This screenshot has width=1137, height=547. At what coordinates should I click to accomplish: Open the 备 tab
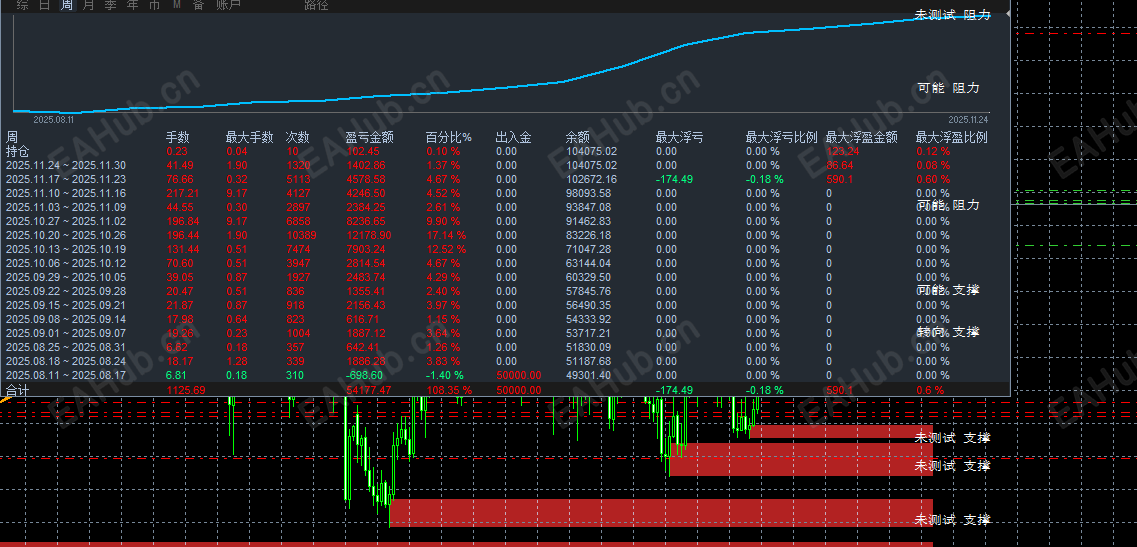(198, 5)
